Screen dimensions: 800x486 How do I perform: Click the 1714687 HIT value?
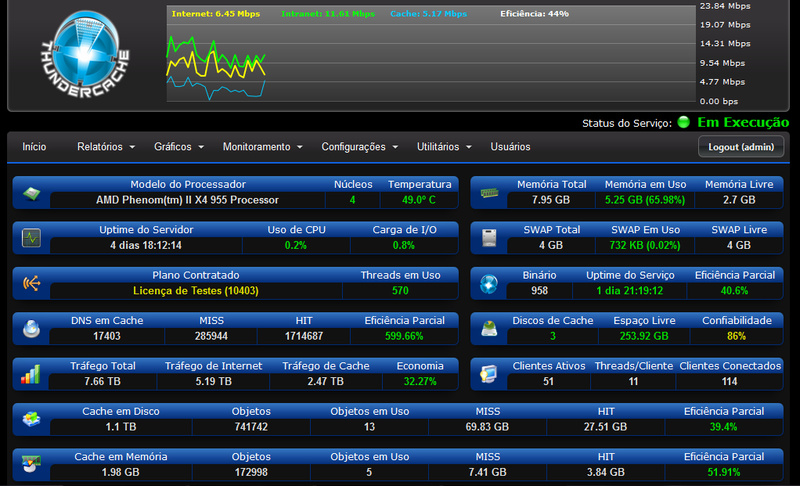(x=304, y=336)
